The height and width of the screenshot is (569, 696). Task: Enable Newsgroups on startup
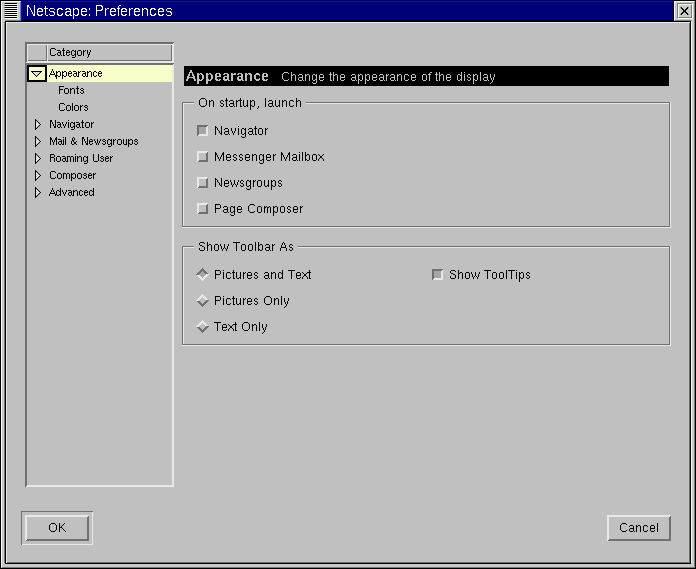[203, 183]
